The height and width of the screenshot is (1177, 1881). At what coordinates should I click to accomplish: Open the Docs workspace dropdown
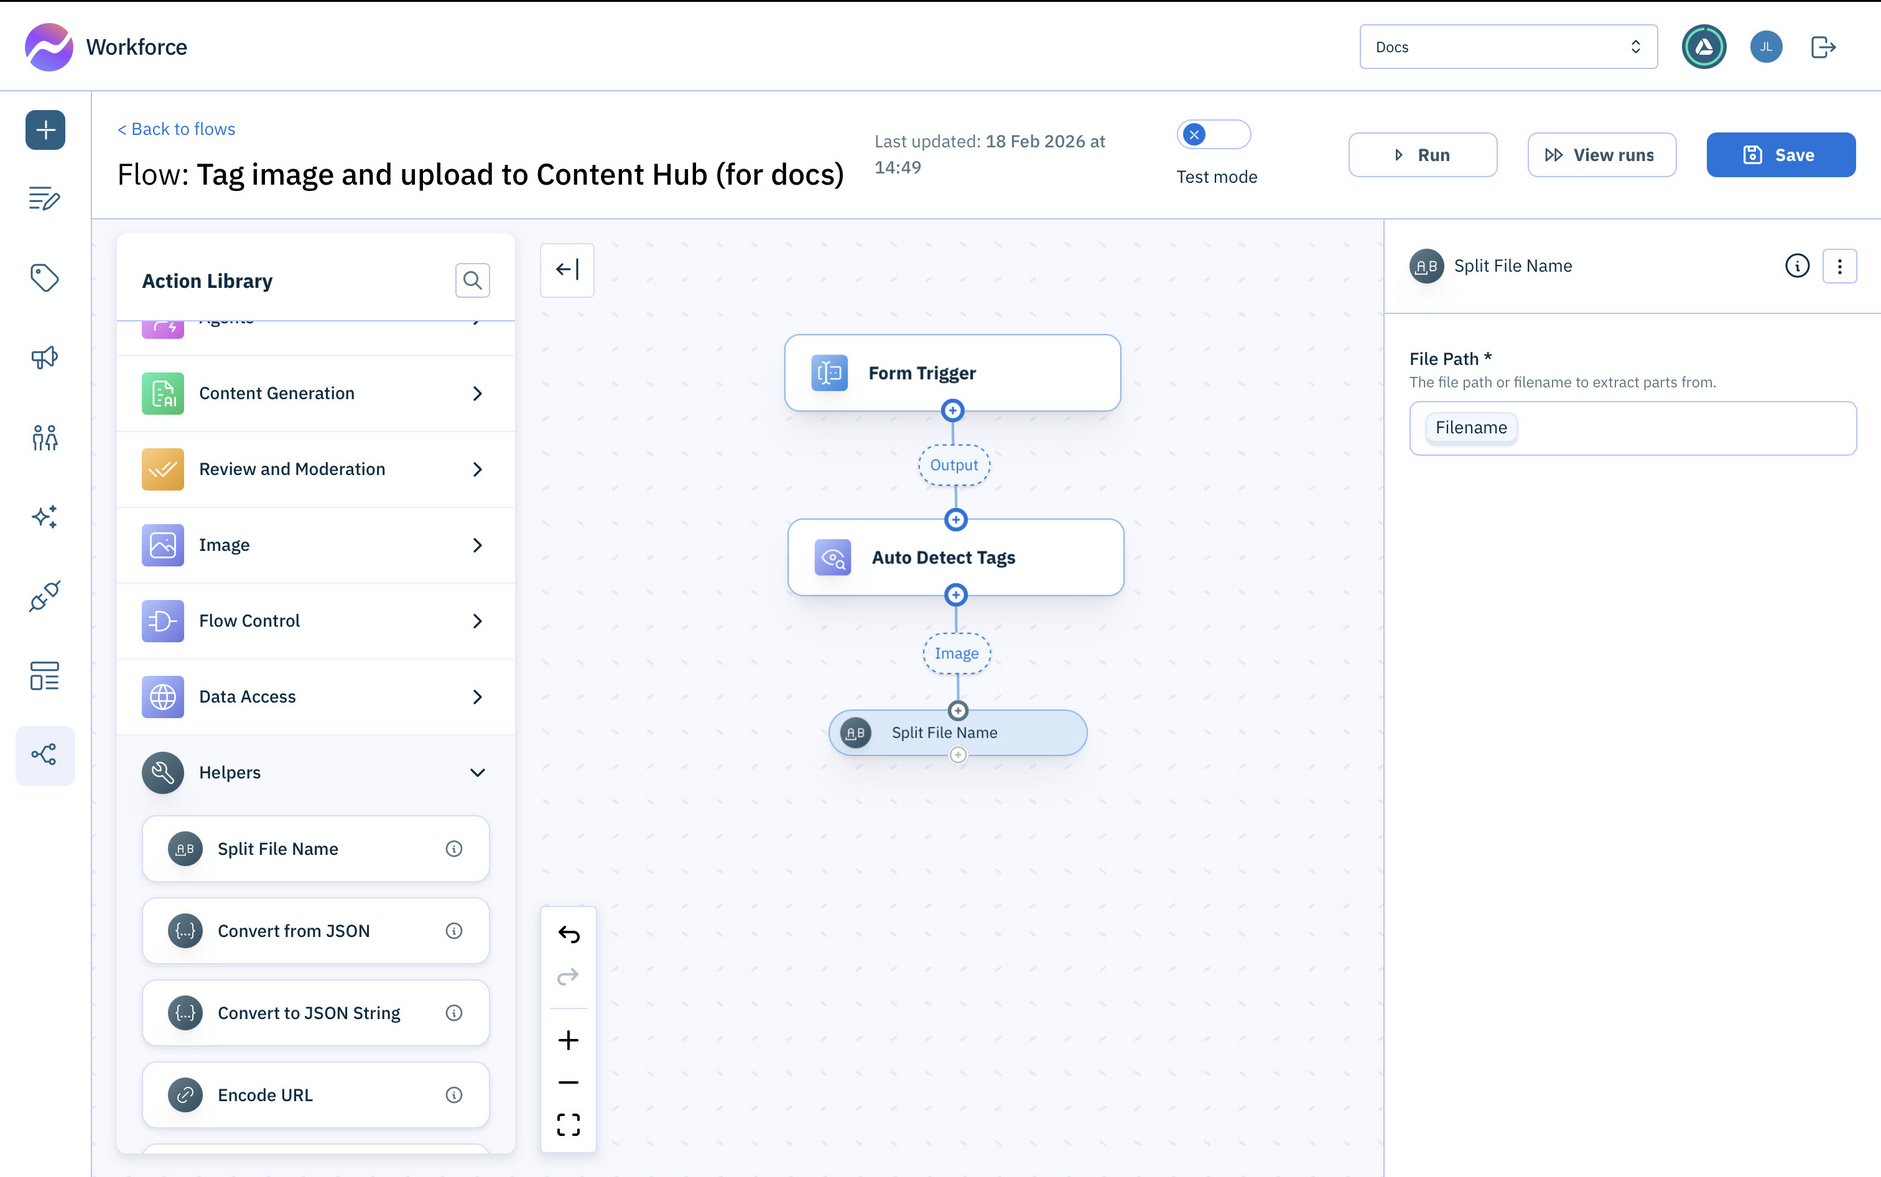coord(1507,46)
